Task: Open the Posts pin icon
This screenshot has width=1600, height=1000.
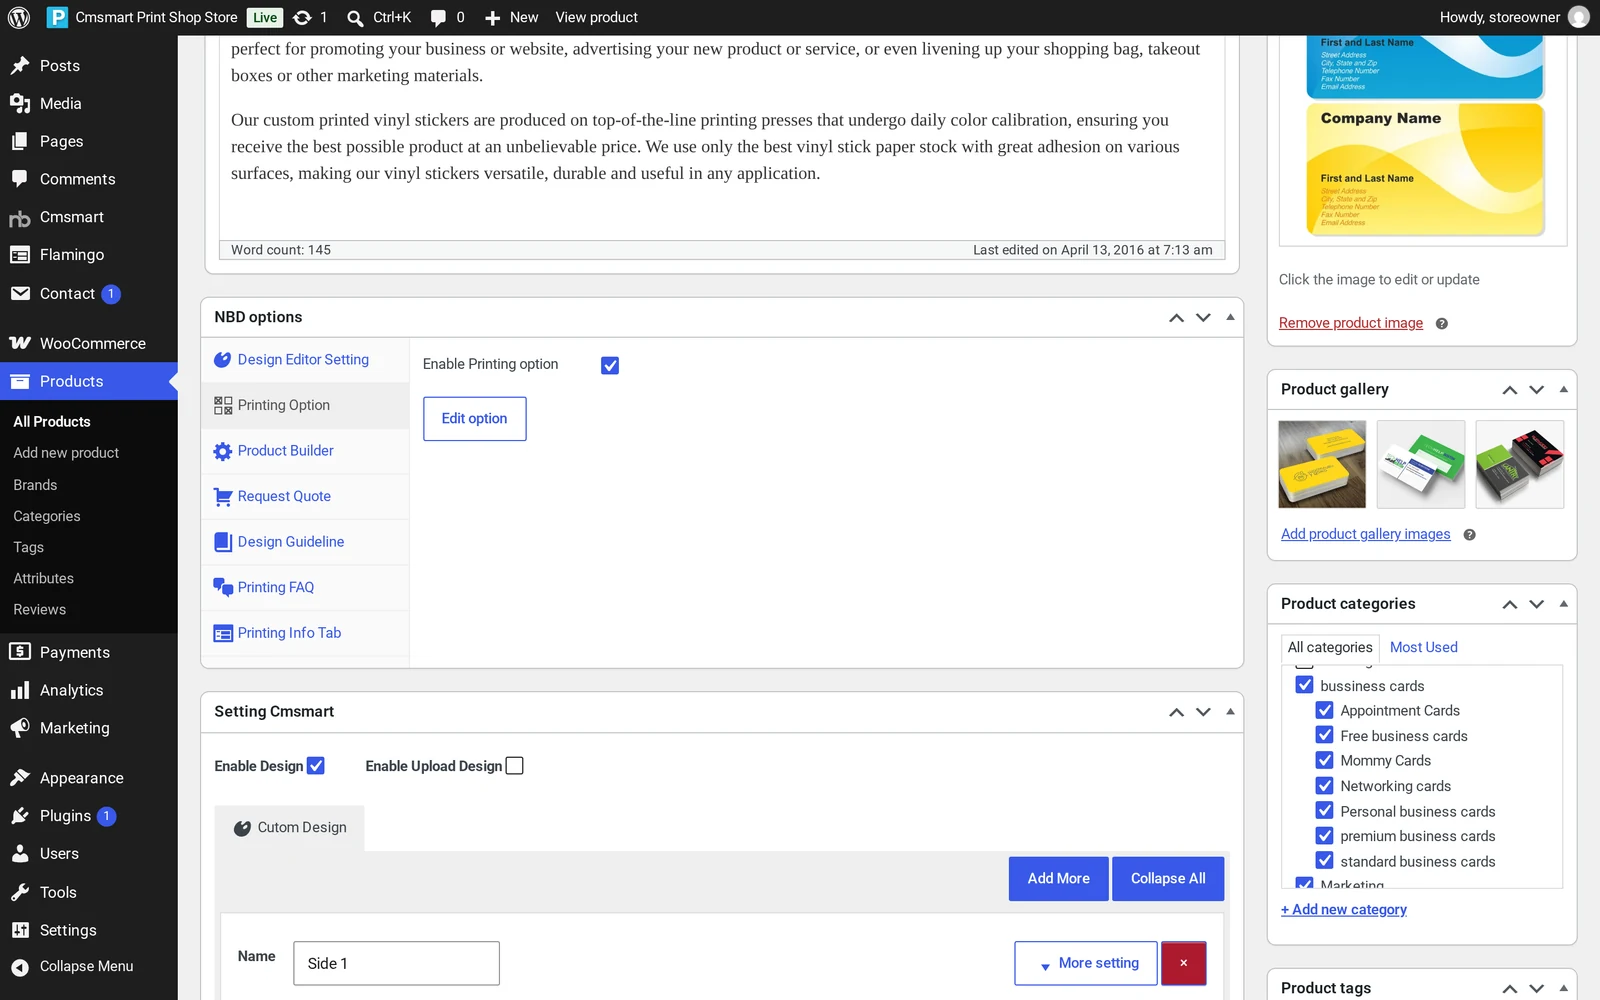Action: coord(20,66)
